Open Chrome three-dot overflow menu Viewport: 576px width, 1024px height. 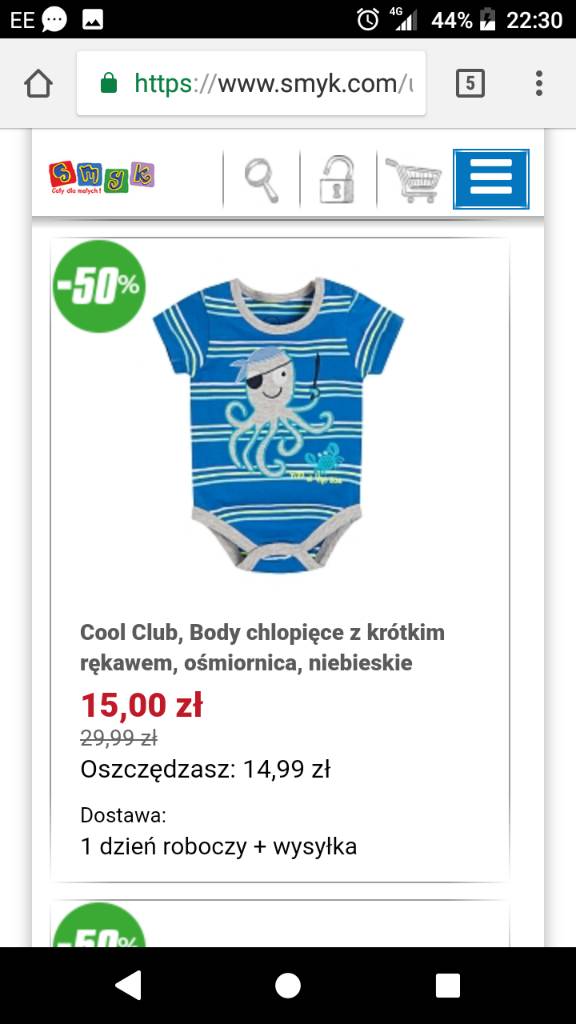[x=539, y=84]
